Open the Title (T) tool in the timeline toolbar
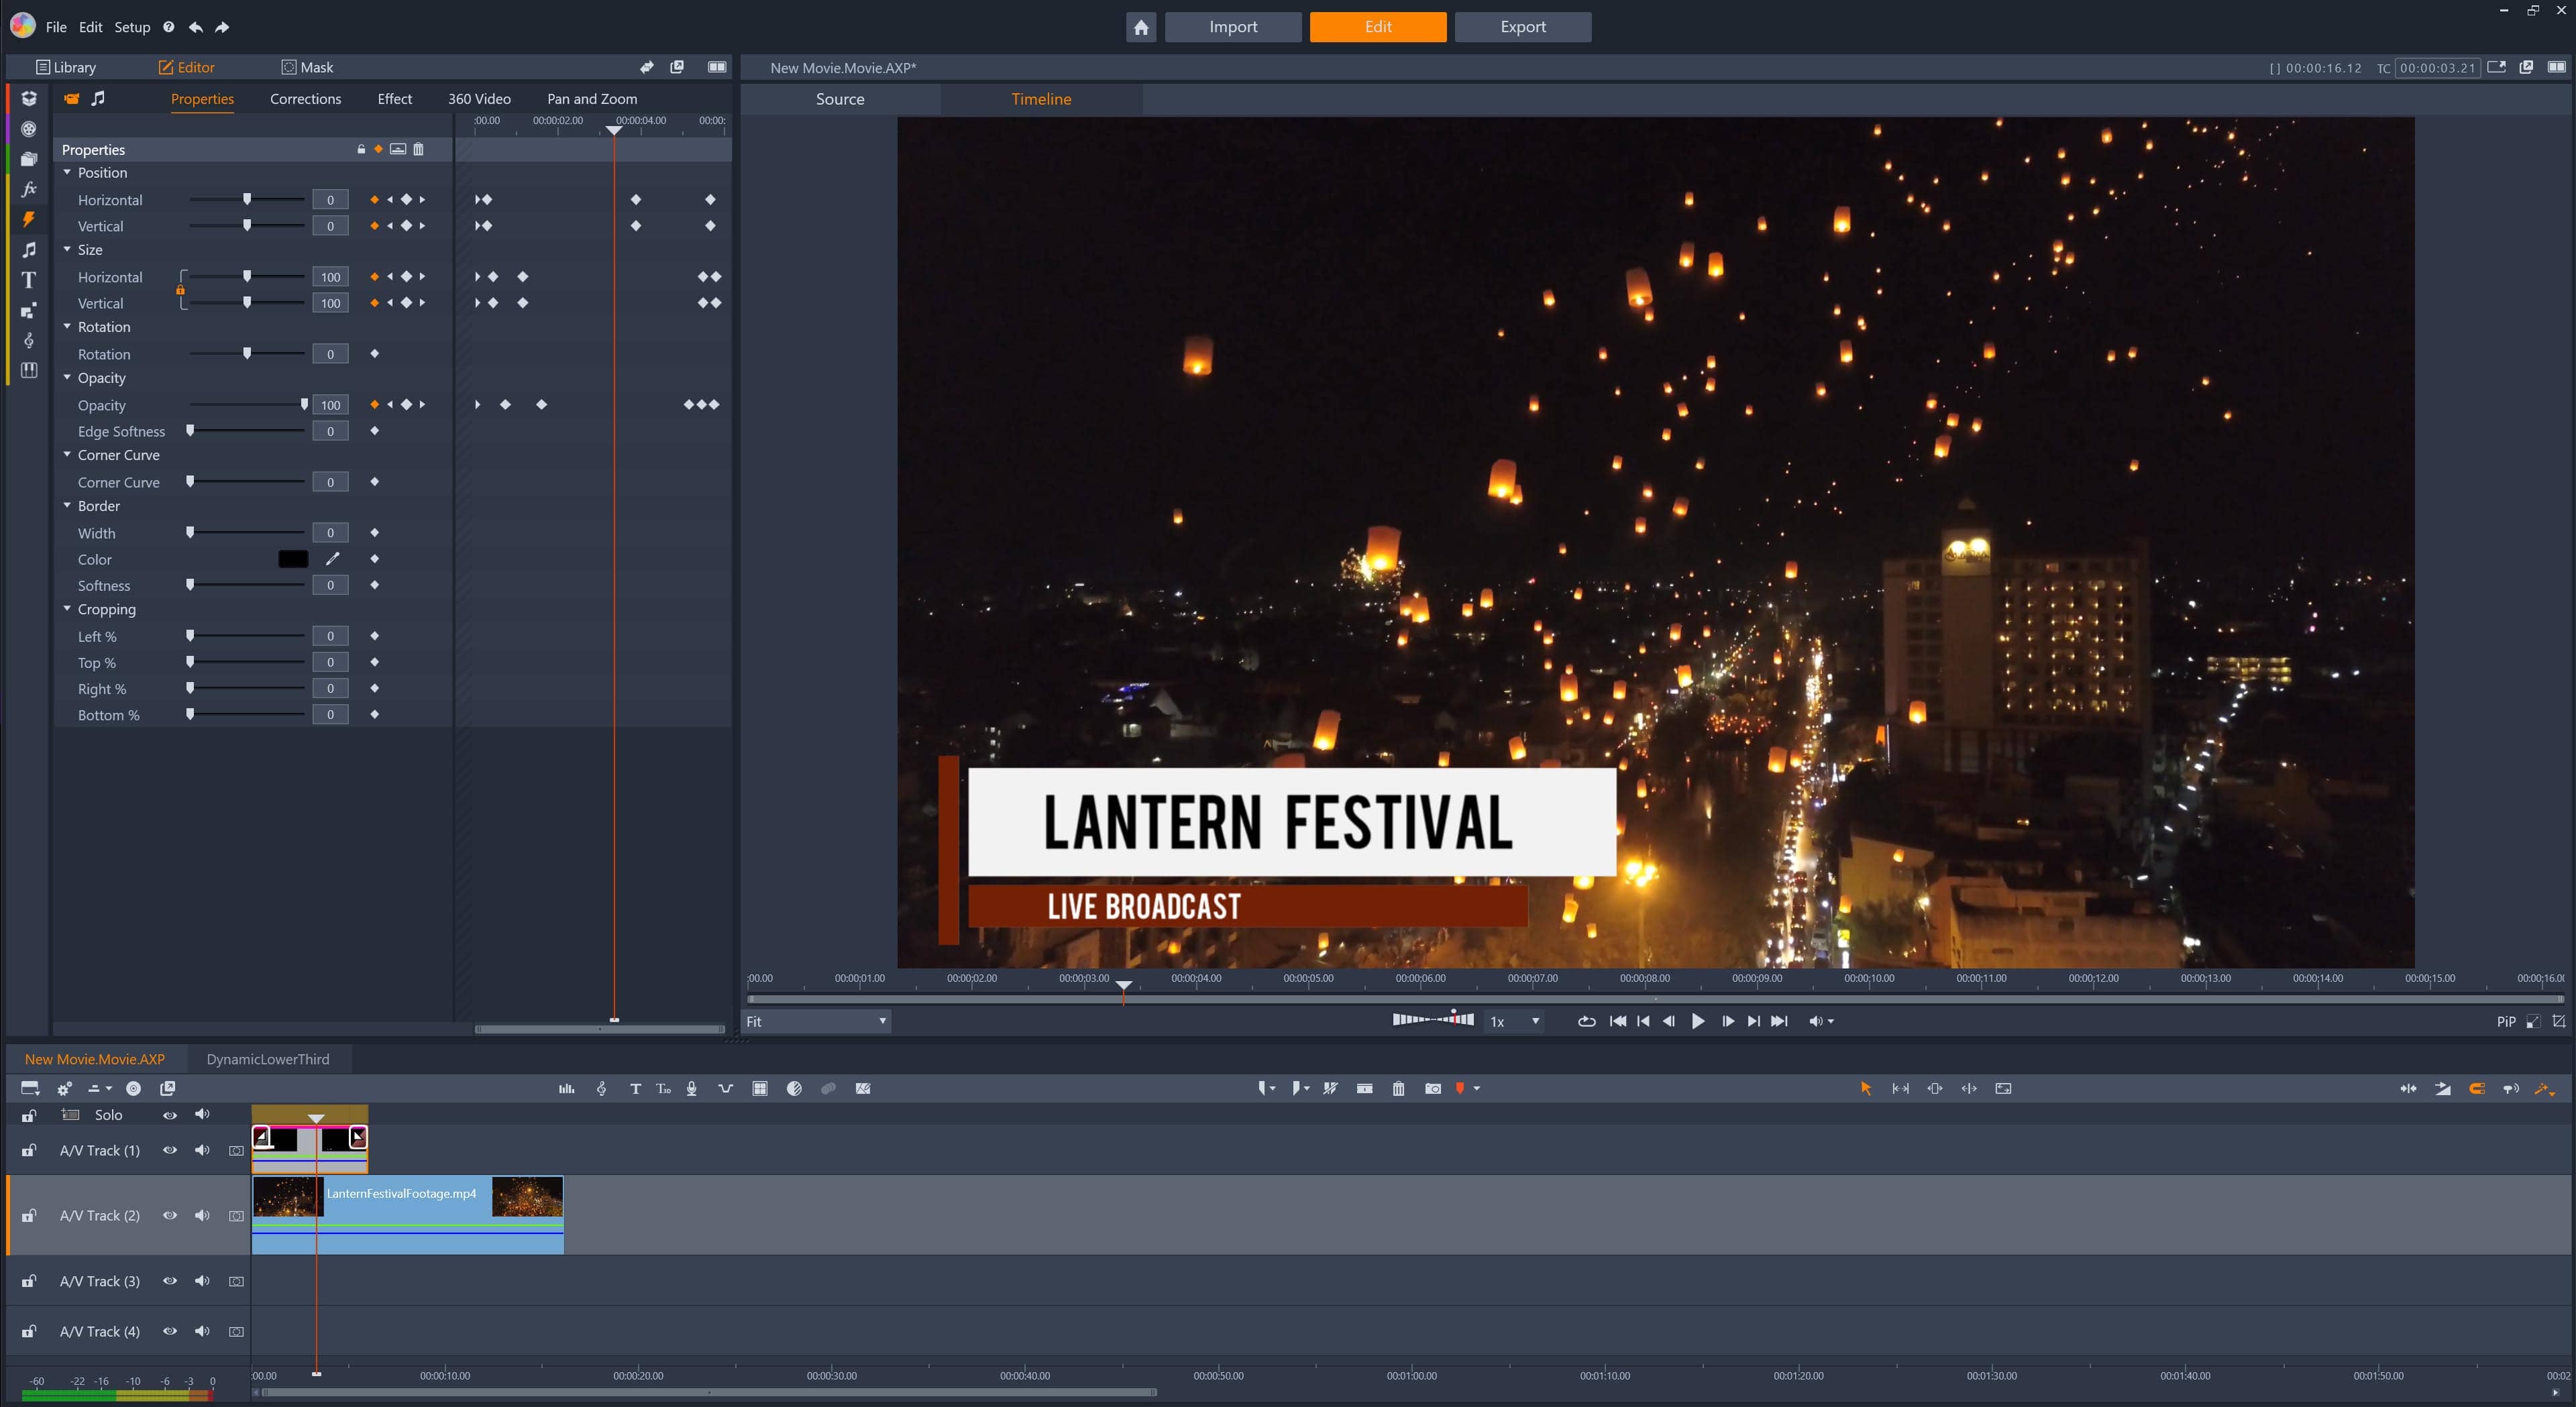Image resolution: width=2576 pixels, height=1407 pixels. pyautogui.click(x=635, y=1088)
